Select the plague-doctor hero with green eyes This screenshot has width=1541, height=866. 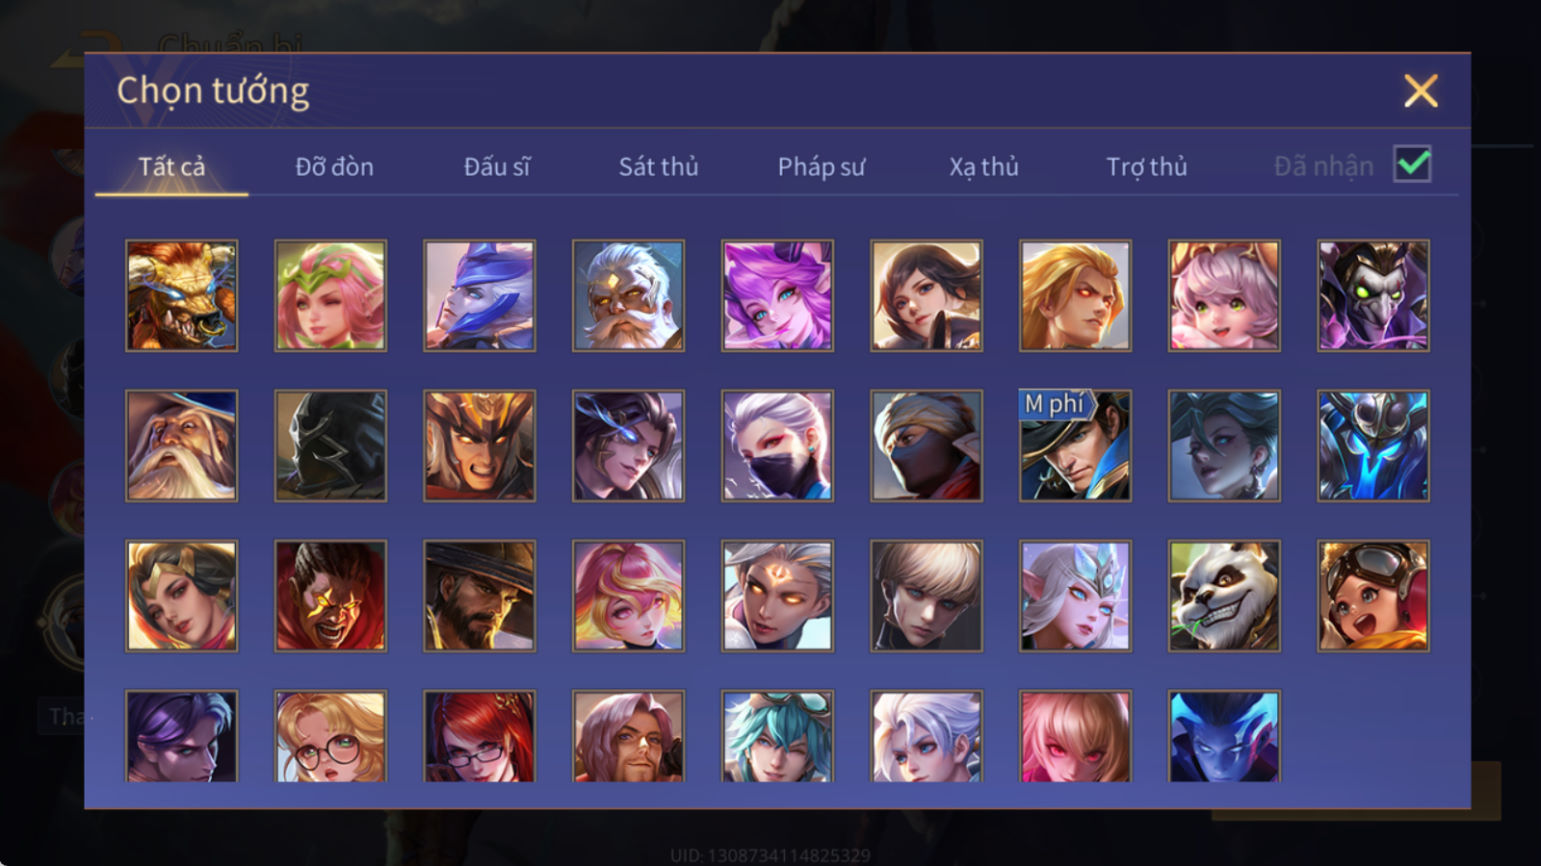(1373, 296)
